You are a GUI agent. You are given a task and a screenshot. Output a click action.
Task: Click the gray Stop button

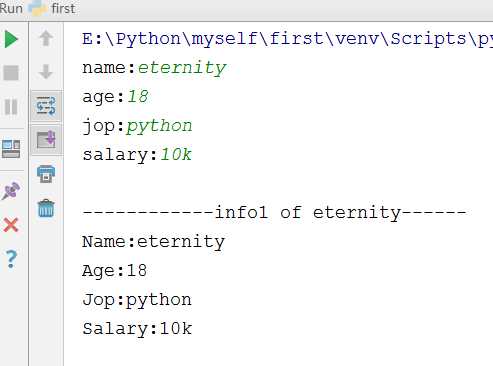pyautogui.click(x=11, y=73)
